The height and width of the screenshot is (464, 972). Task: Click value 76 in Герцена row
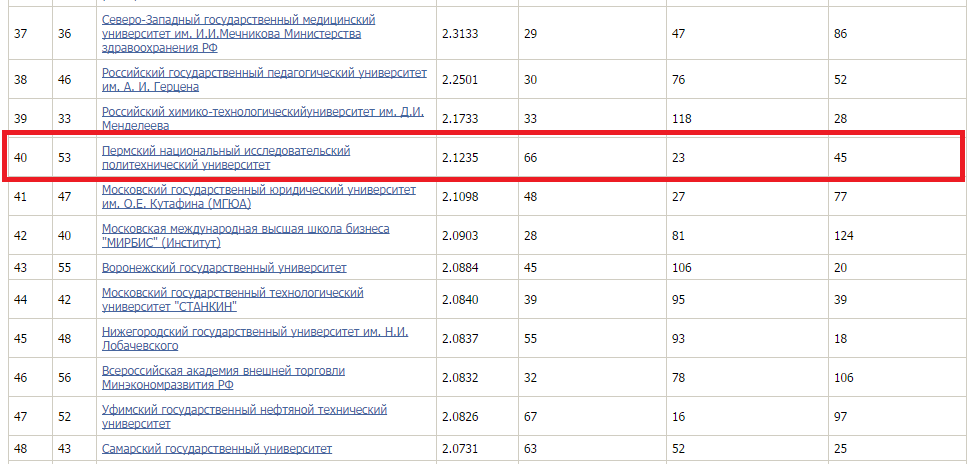pyautogui.click(x=678, y=80)
